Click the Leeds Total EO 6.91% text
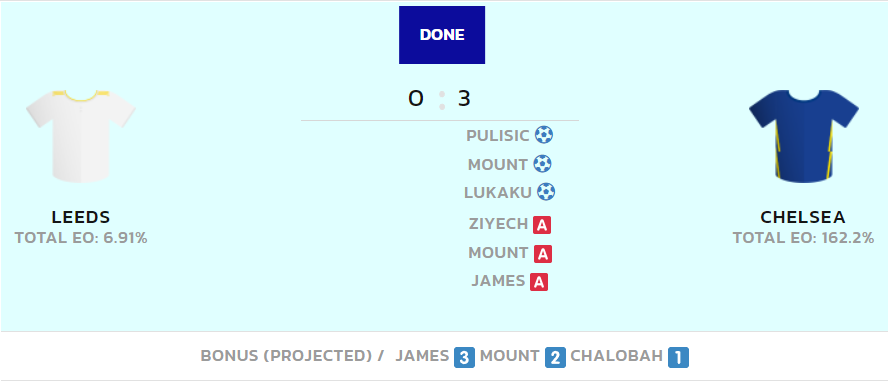Screen dimensions: 888x381 tap(81, 238)
